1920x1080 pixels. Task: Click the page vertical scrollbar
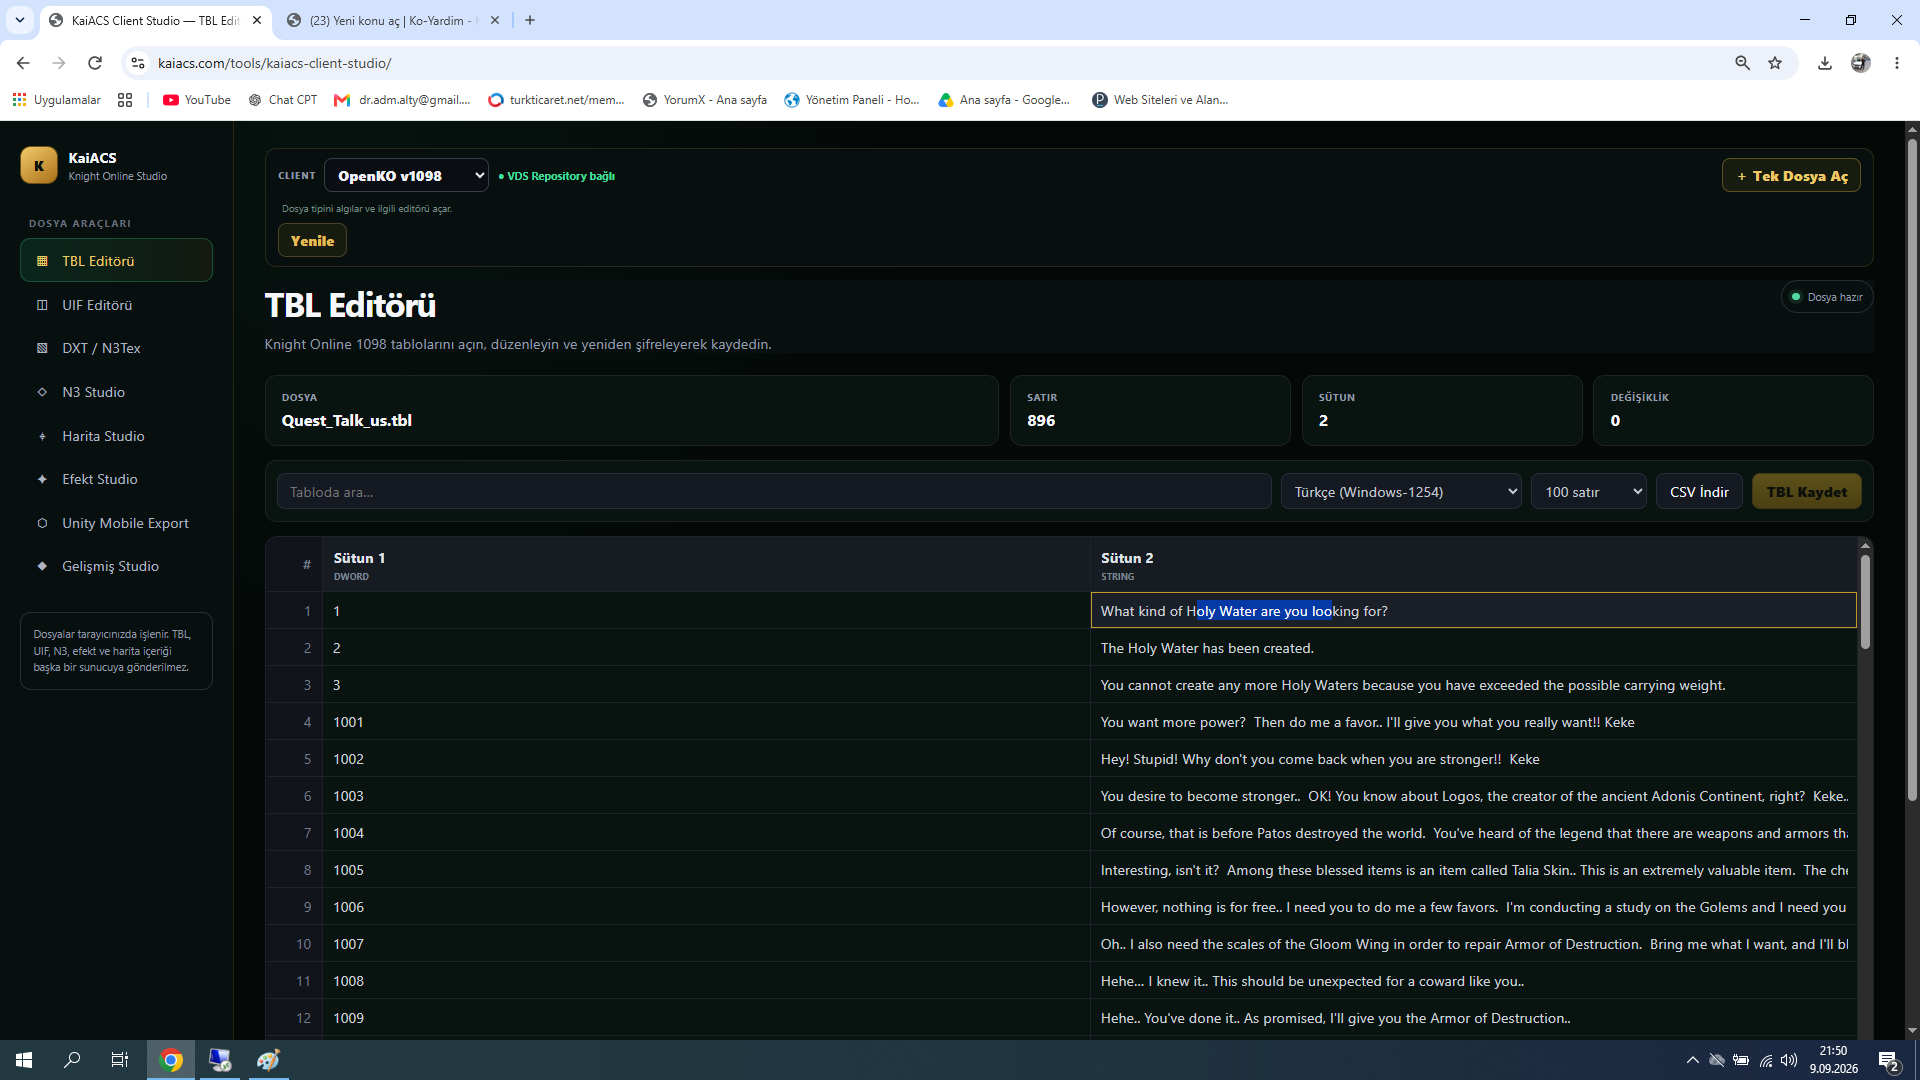pos(1912,470)
